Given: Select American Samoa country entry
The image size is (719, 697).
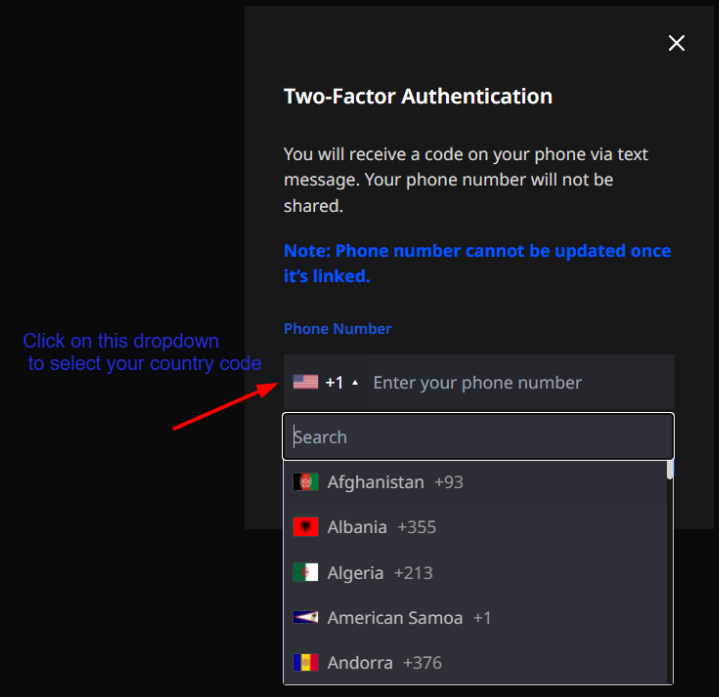Looking at the screenshot, I should pos(395,618).
